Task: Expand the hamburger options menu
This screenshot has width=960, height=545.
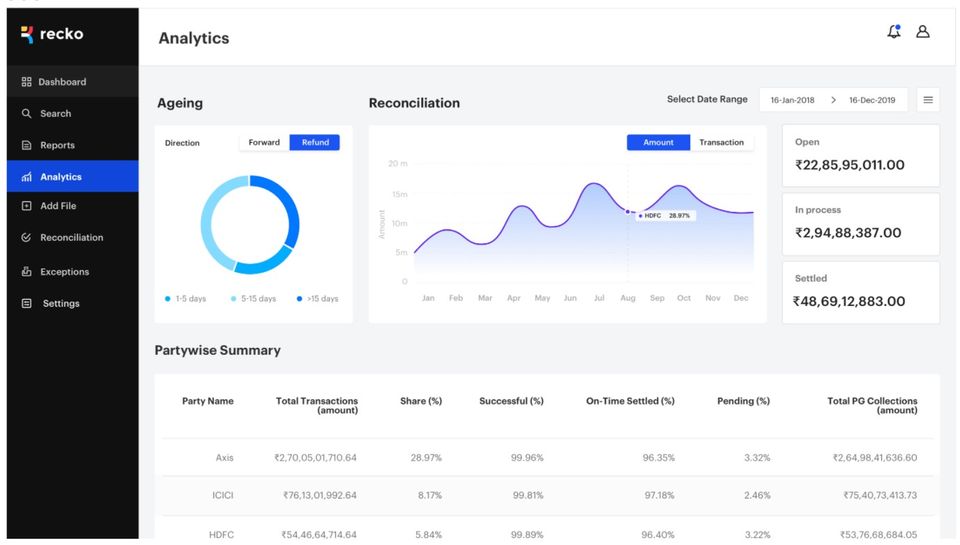Action: point(928,100)
